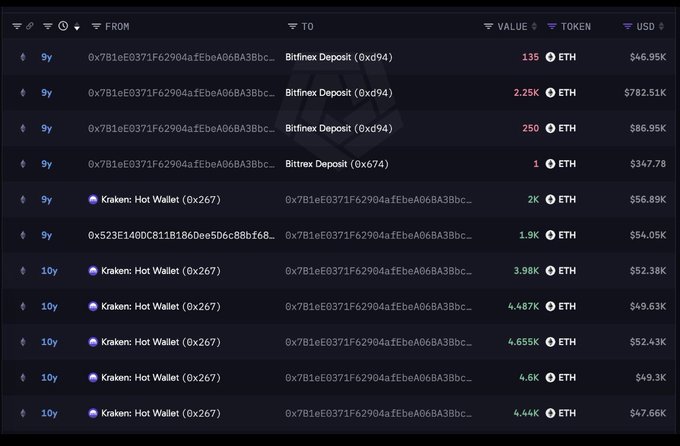Viewport: 680px width, 446px height.
Task: Open the filter icon beside the clock
Action: tap(48, 26)
